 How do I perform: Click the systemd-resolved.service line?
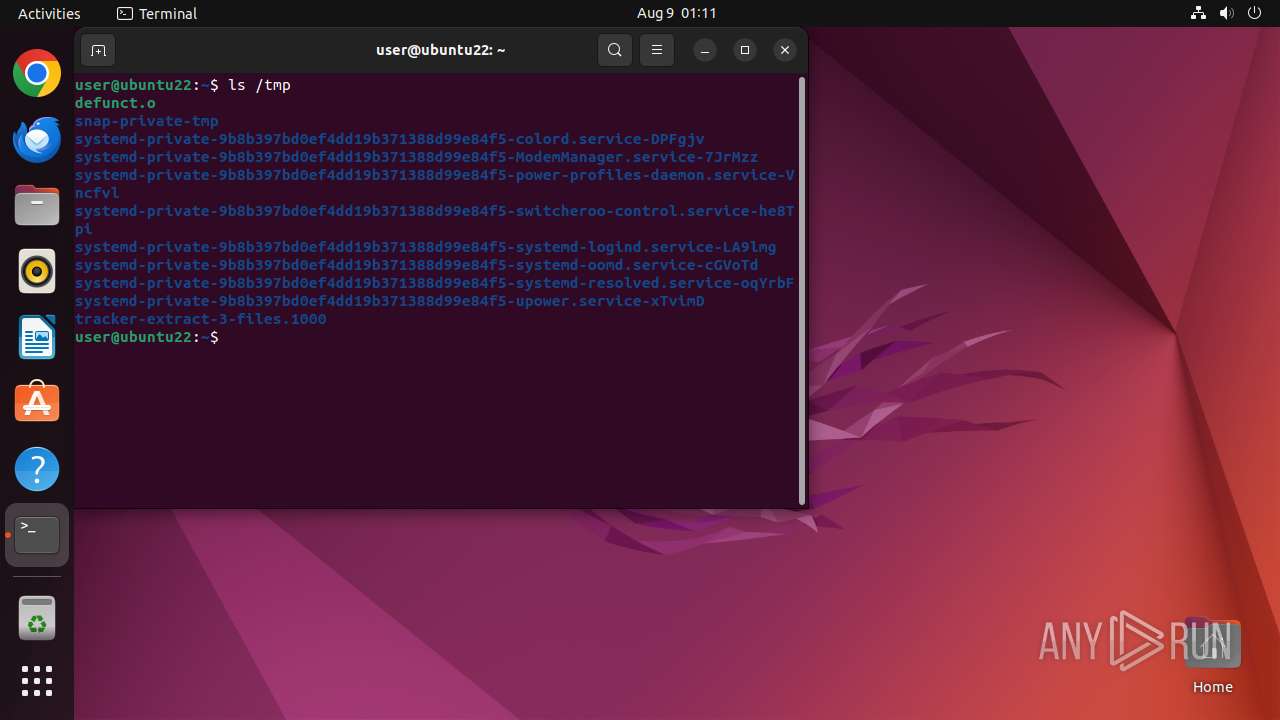click(x=435, y=283)
